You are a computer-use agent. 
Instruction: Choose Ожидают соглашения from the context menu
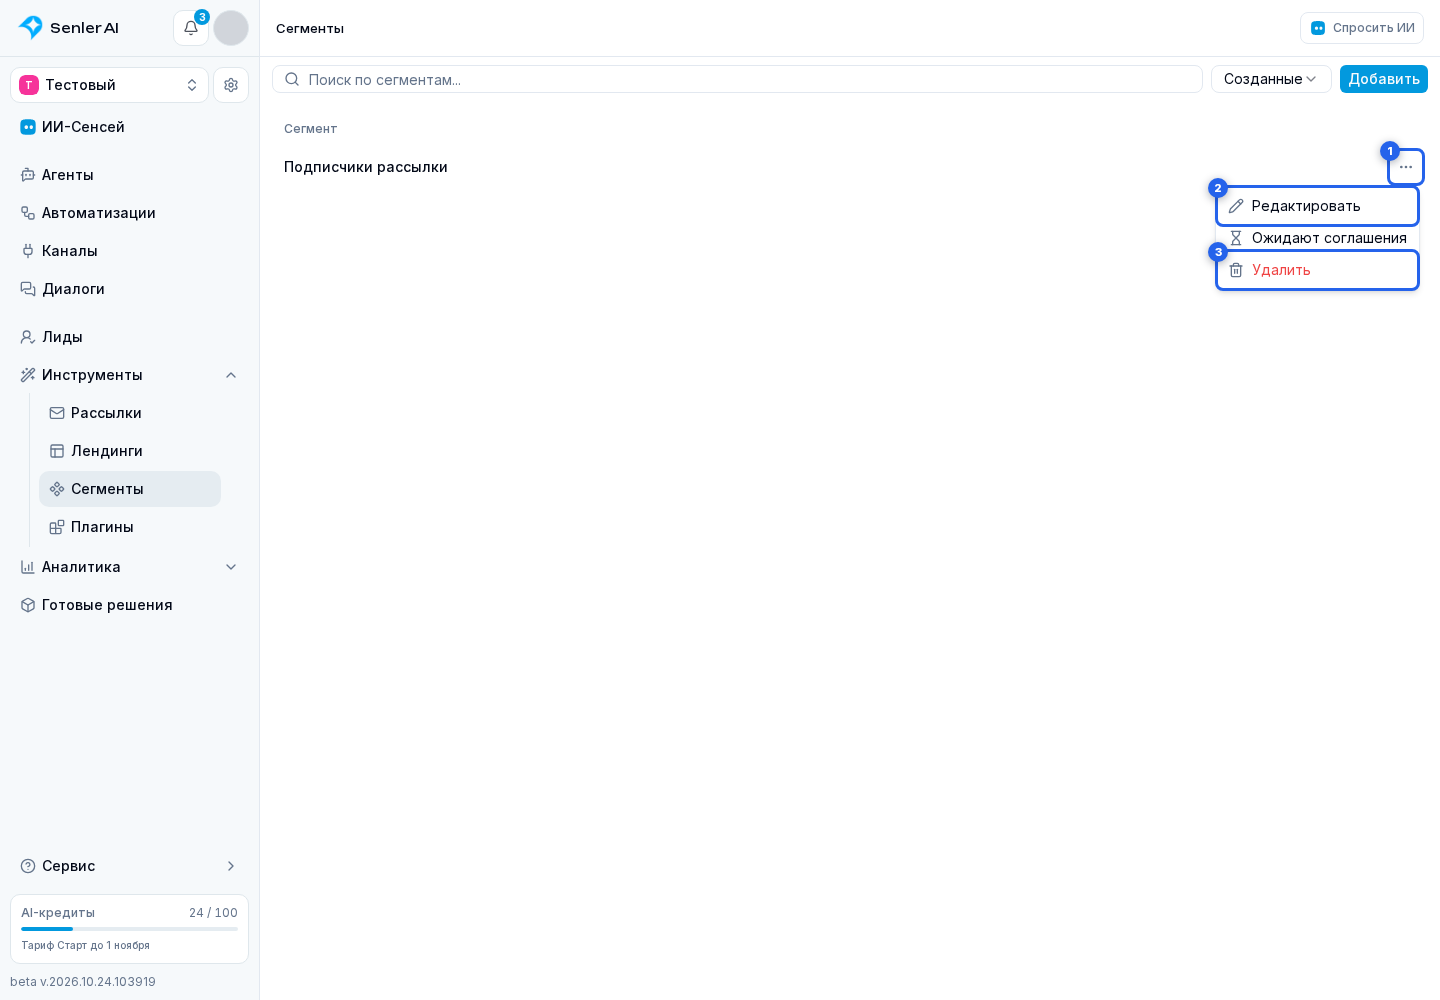(x=1317, y=238)
